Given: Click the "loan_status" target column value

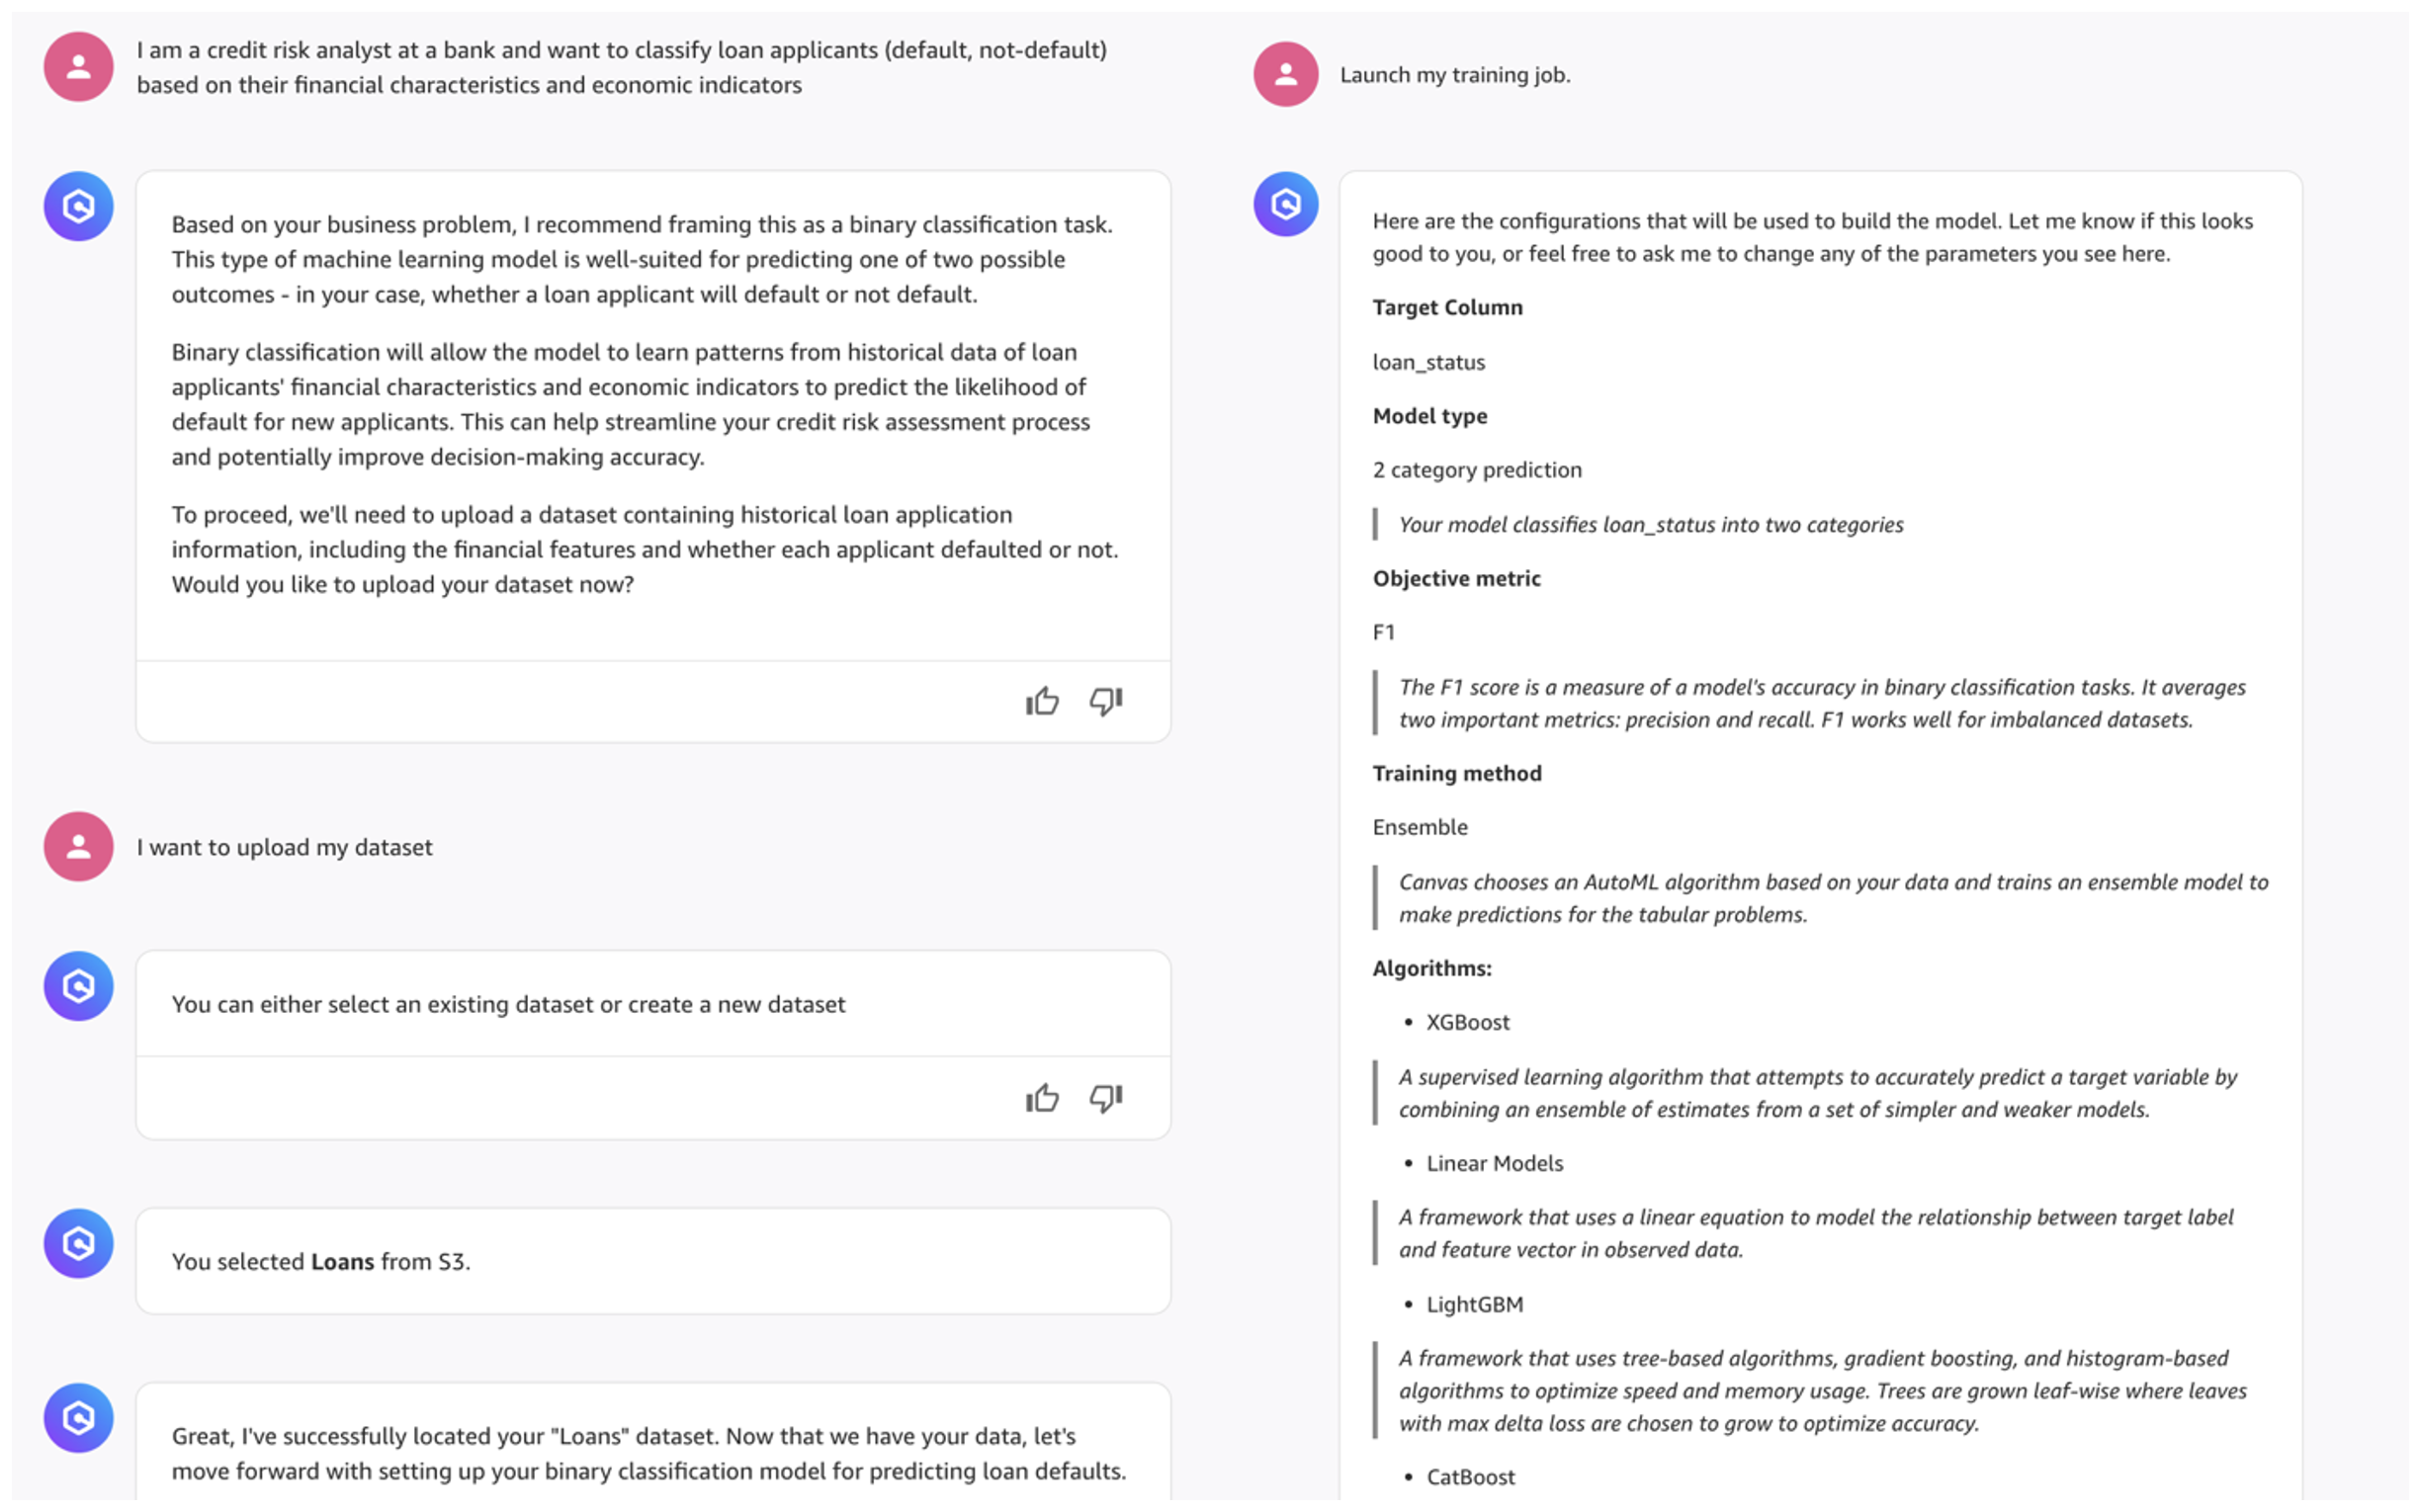Looking at the screenshot, I should point(1428,362).
